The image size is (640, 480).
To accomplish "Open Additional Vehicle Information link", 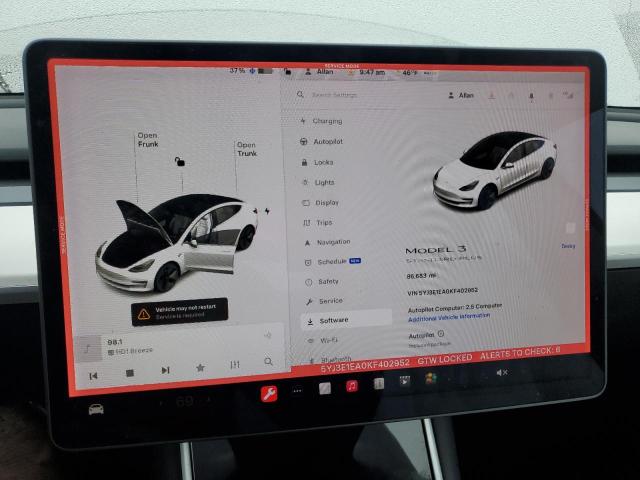I will [x=449, y=317].
